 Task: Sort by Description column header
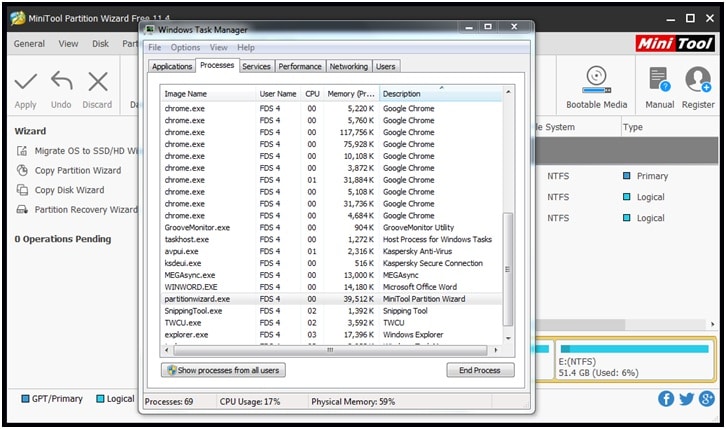pyautogui.click(x=440, y=93)
